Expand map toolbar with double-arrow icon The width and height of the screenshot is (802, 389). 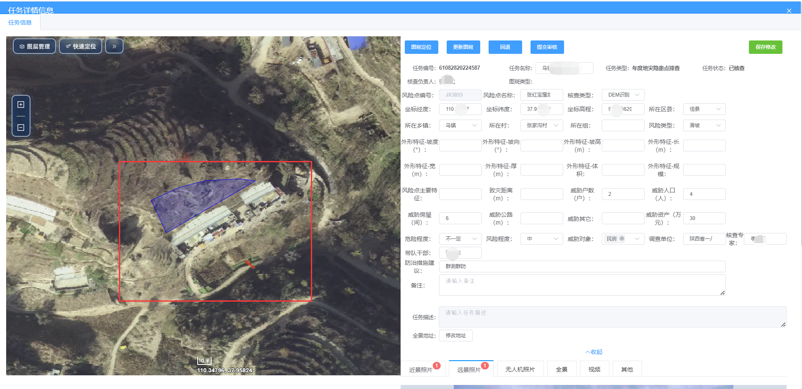[x=114, y=46]
